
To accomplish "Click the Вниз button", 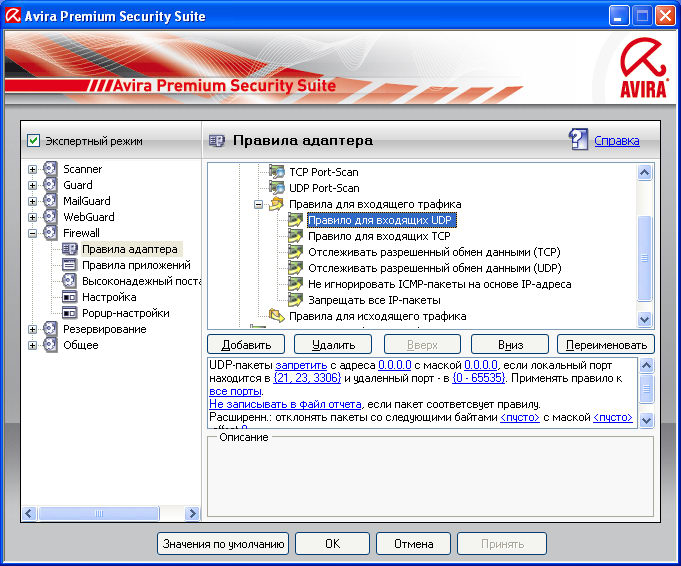I will [x=510, y=344].
